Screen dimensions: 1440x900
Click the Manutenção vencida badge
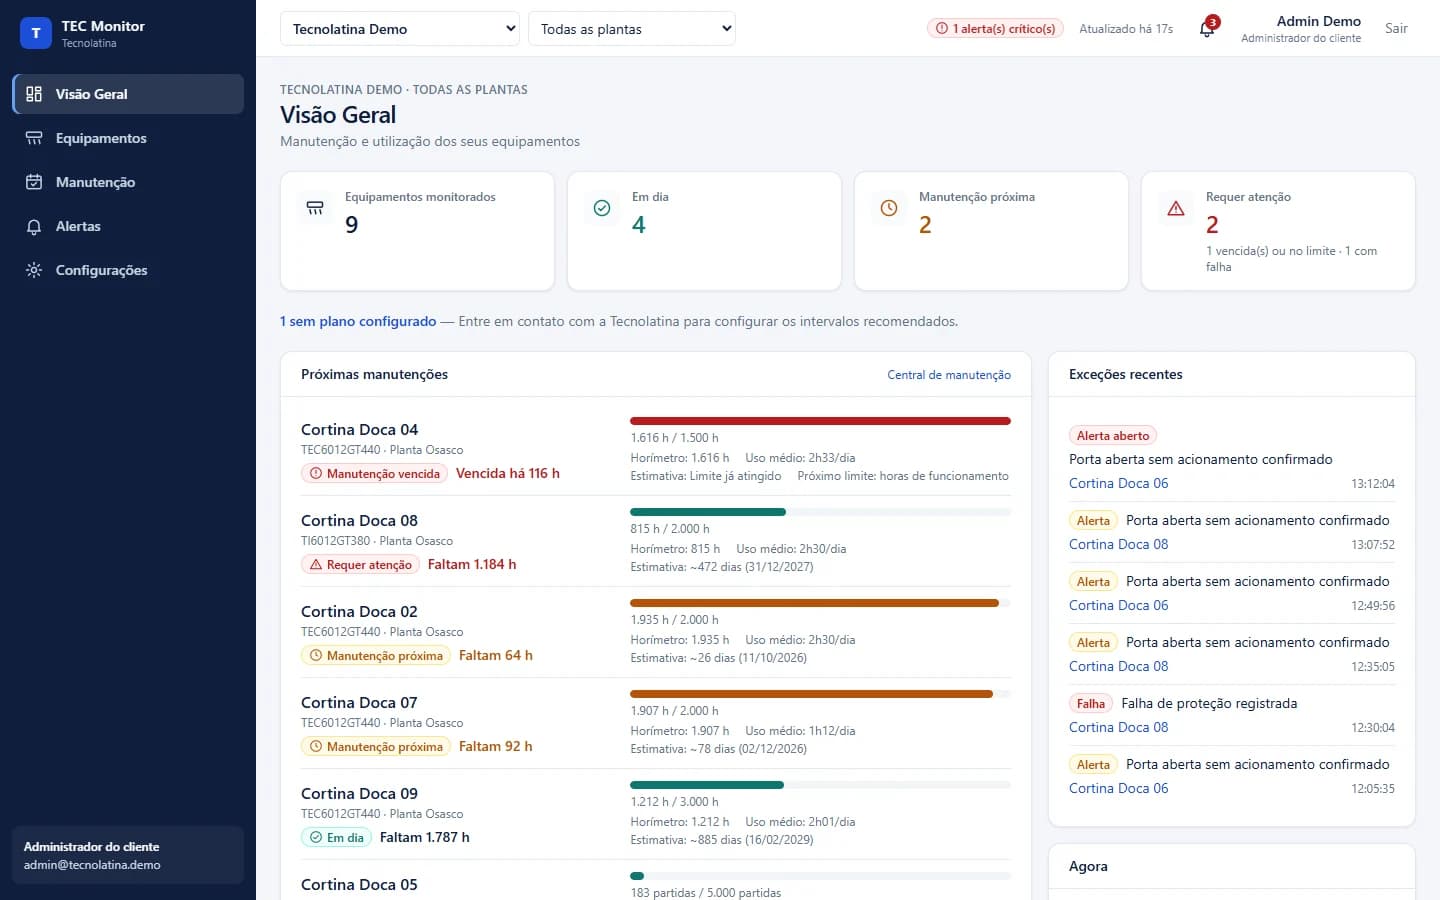(375, 474)
